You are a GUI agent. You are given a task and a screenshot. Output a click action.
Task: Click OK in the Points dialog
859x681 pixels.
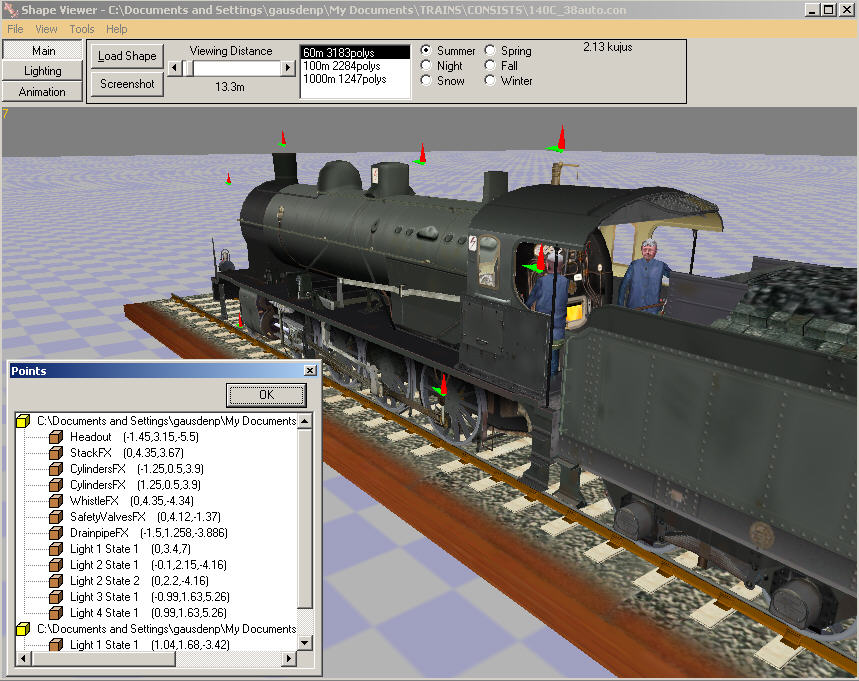pos(265,394)
